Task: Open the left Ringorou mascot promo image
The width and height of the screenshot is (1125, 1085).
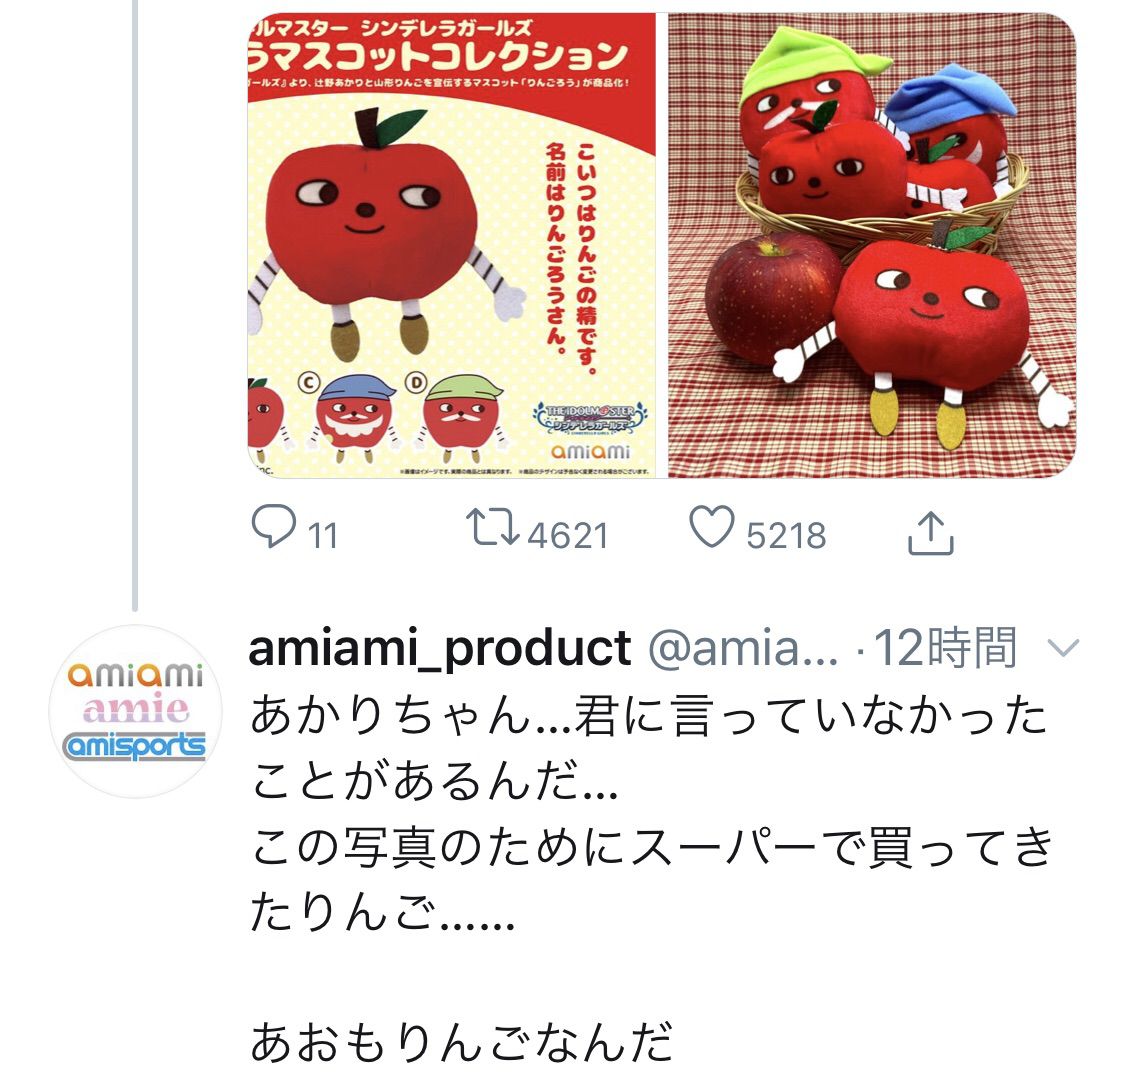Action: 451,245
